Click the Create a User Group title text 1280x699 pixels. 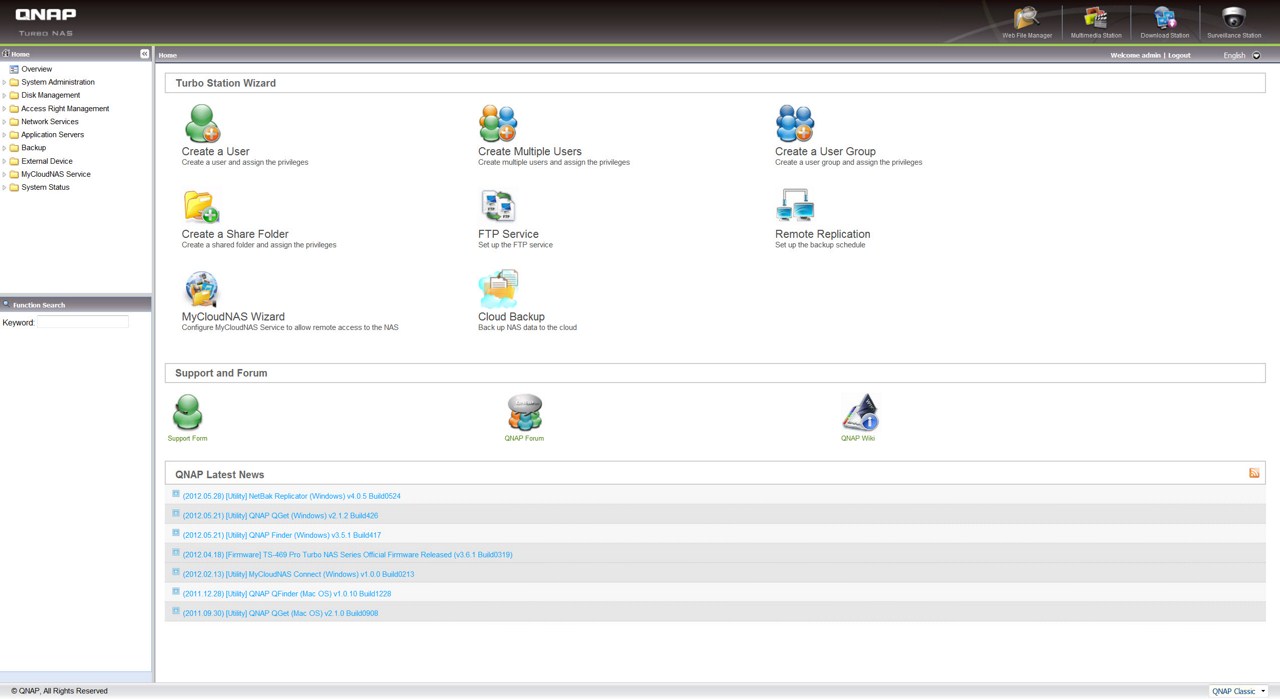[x=825, y=151]
